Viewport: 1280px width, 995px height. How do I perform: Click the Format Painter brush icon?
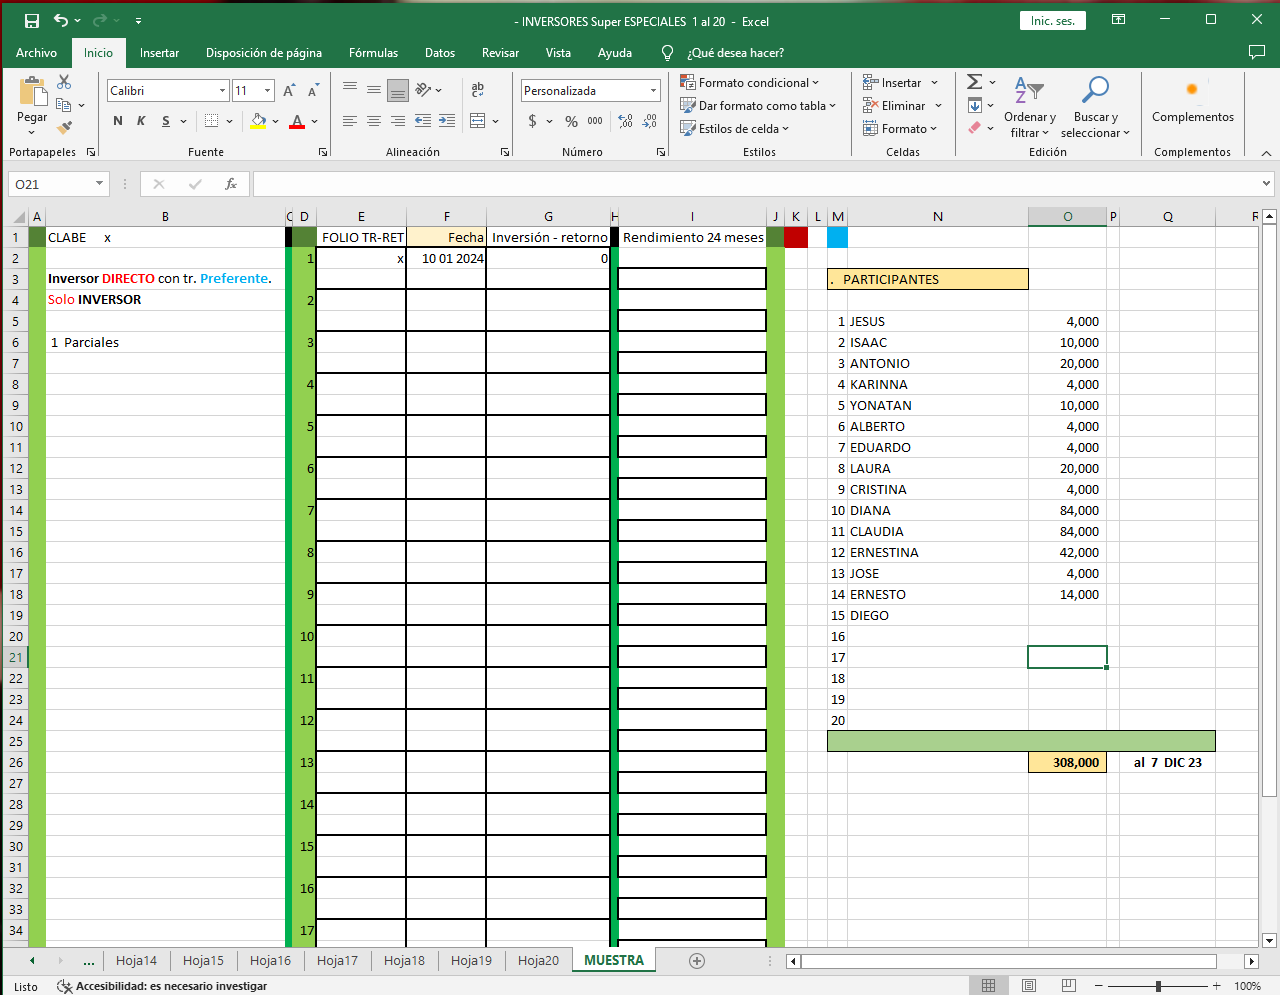point(65,127)
